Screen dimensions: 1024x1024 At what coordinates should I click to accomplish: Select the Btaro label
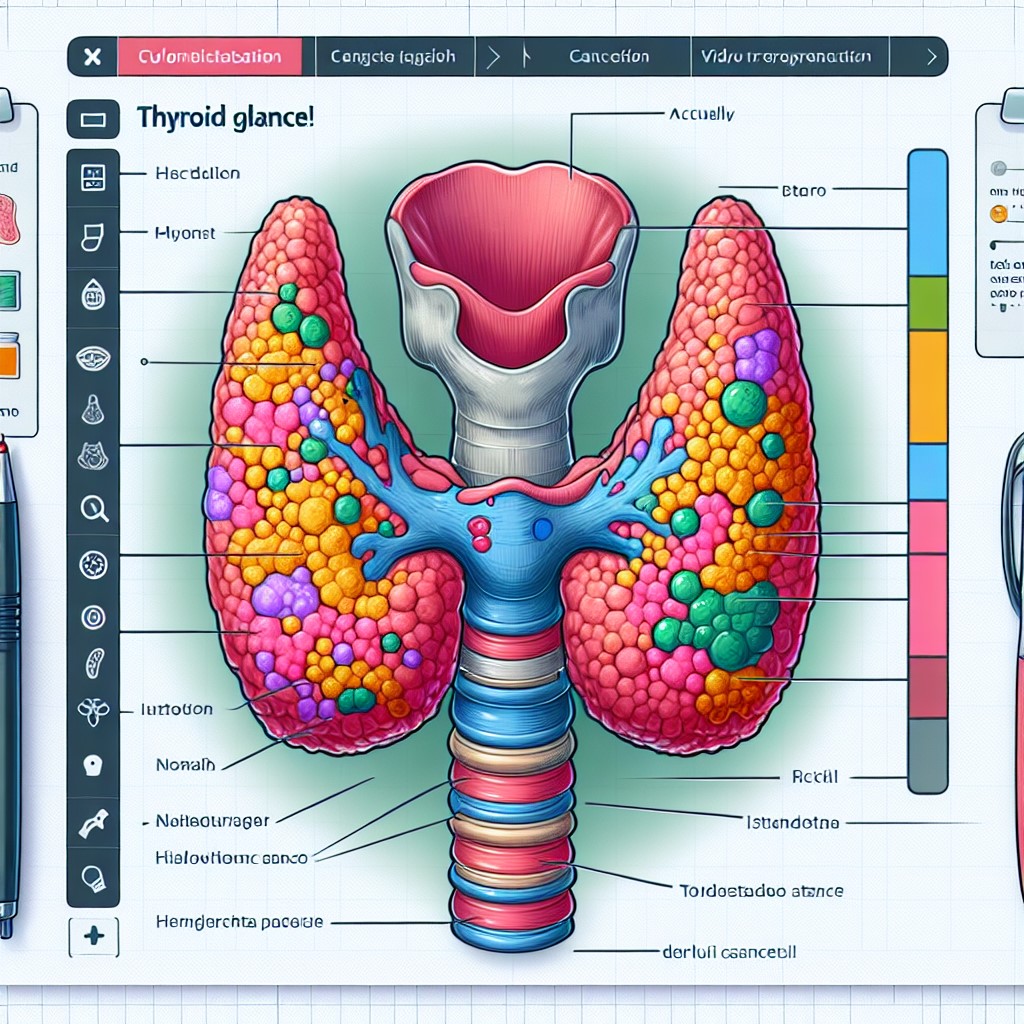(804, 191)
